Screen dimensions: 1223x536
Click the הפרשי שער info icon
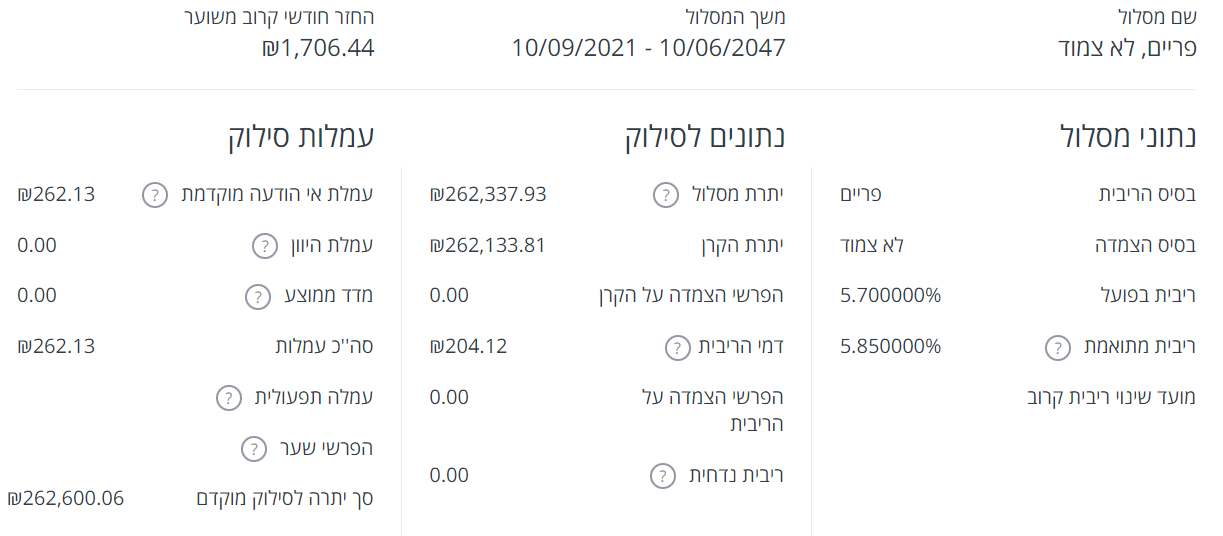(x=254, y=449)
